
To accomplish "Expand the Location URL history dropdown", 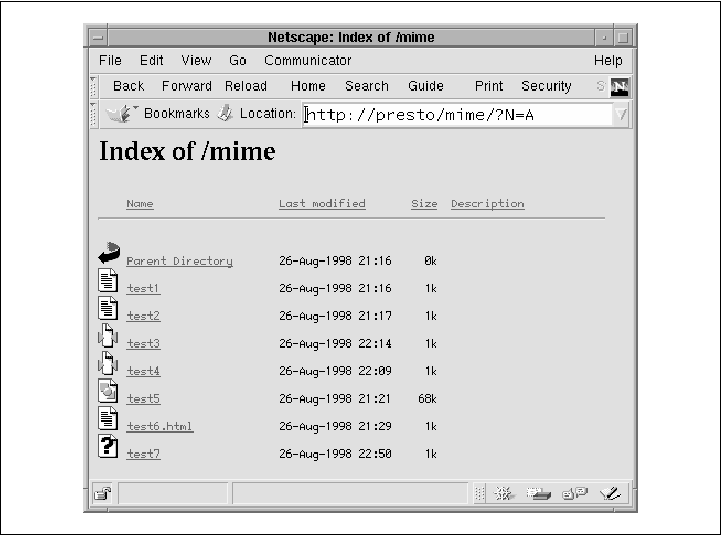I will [x=622, y=115].
